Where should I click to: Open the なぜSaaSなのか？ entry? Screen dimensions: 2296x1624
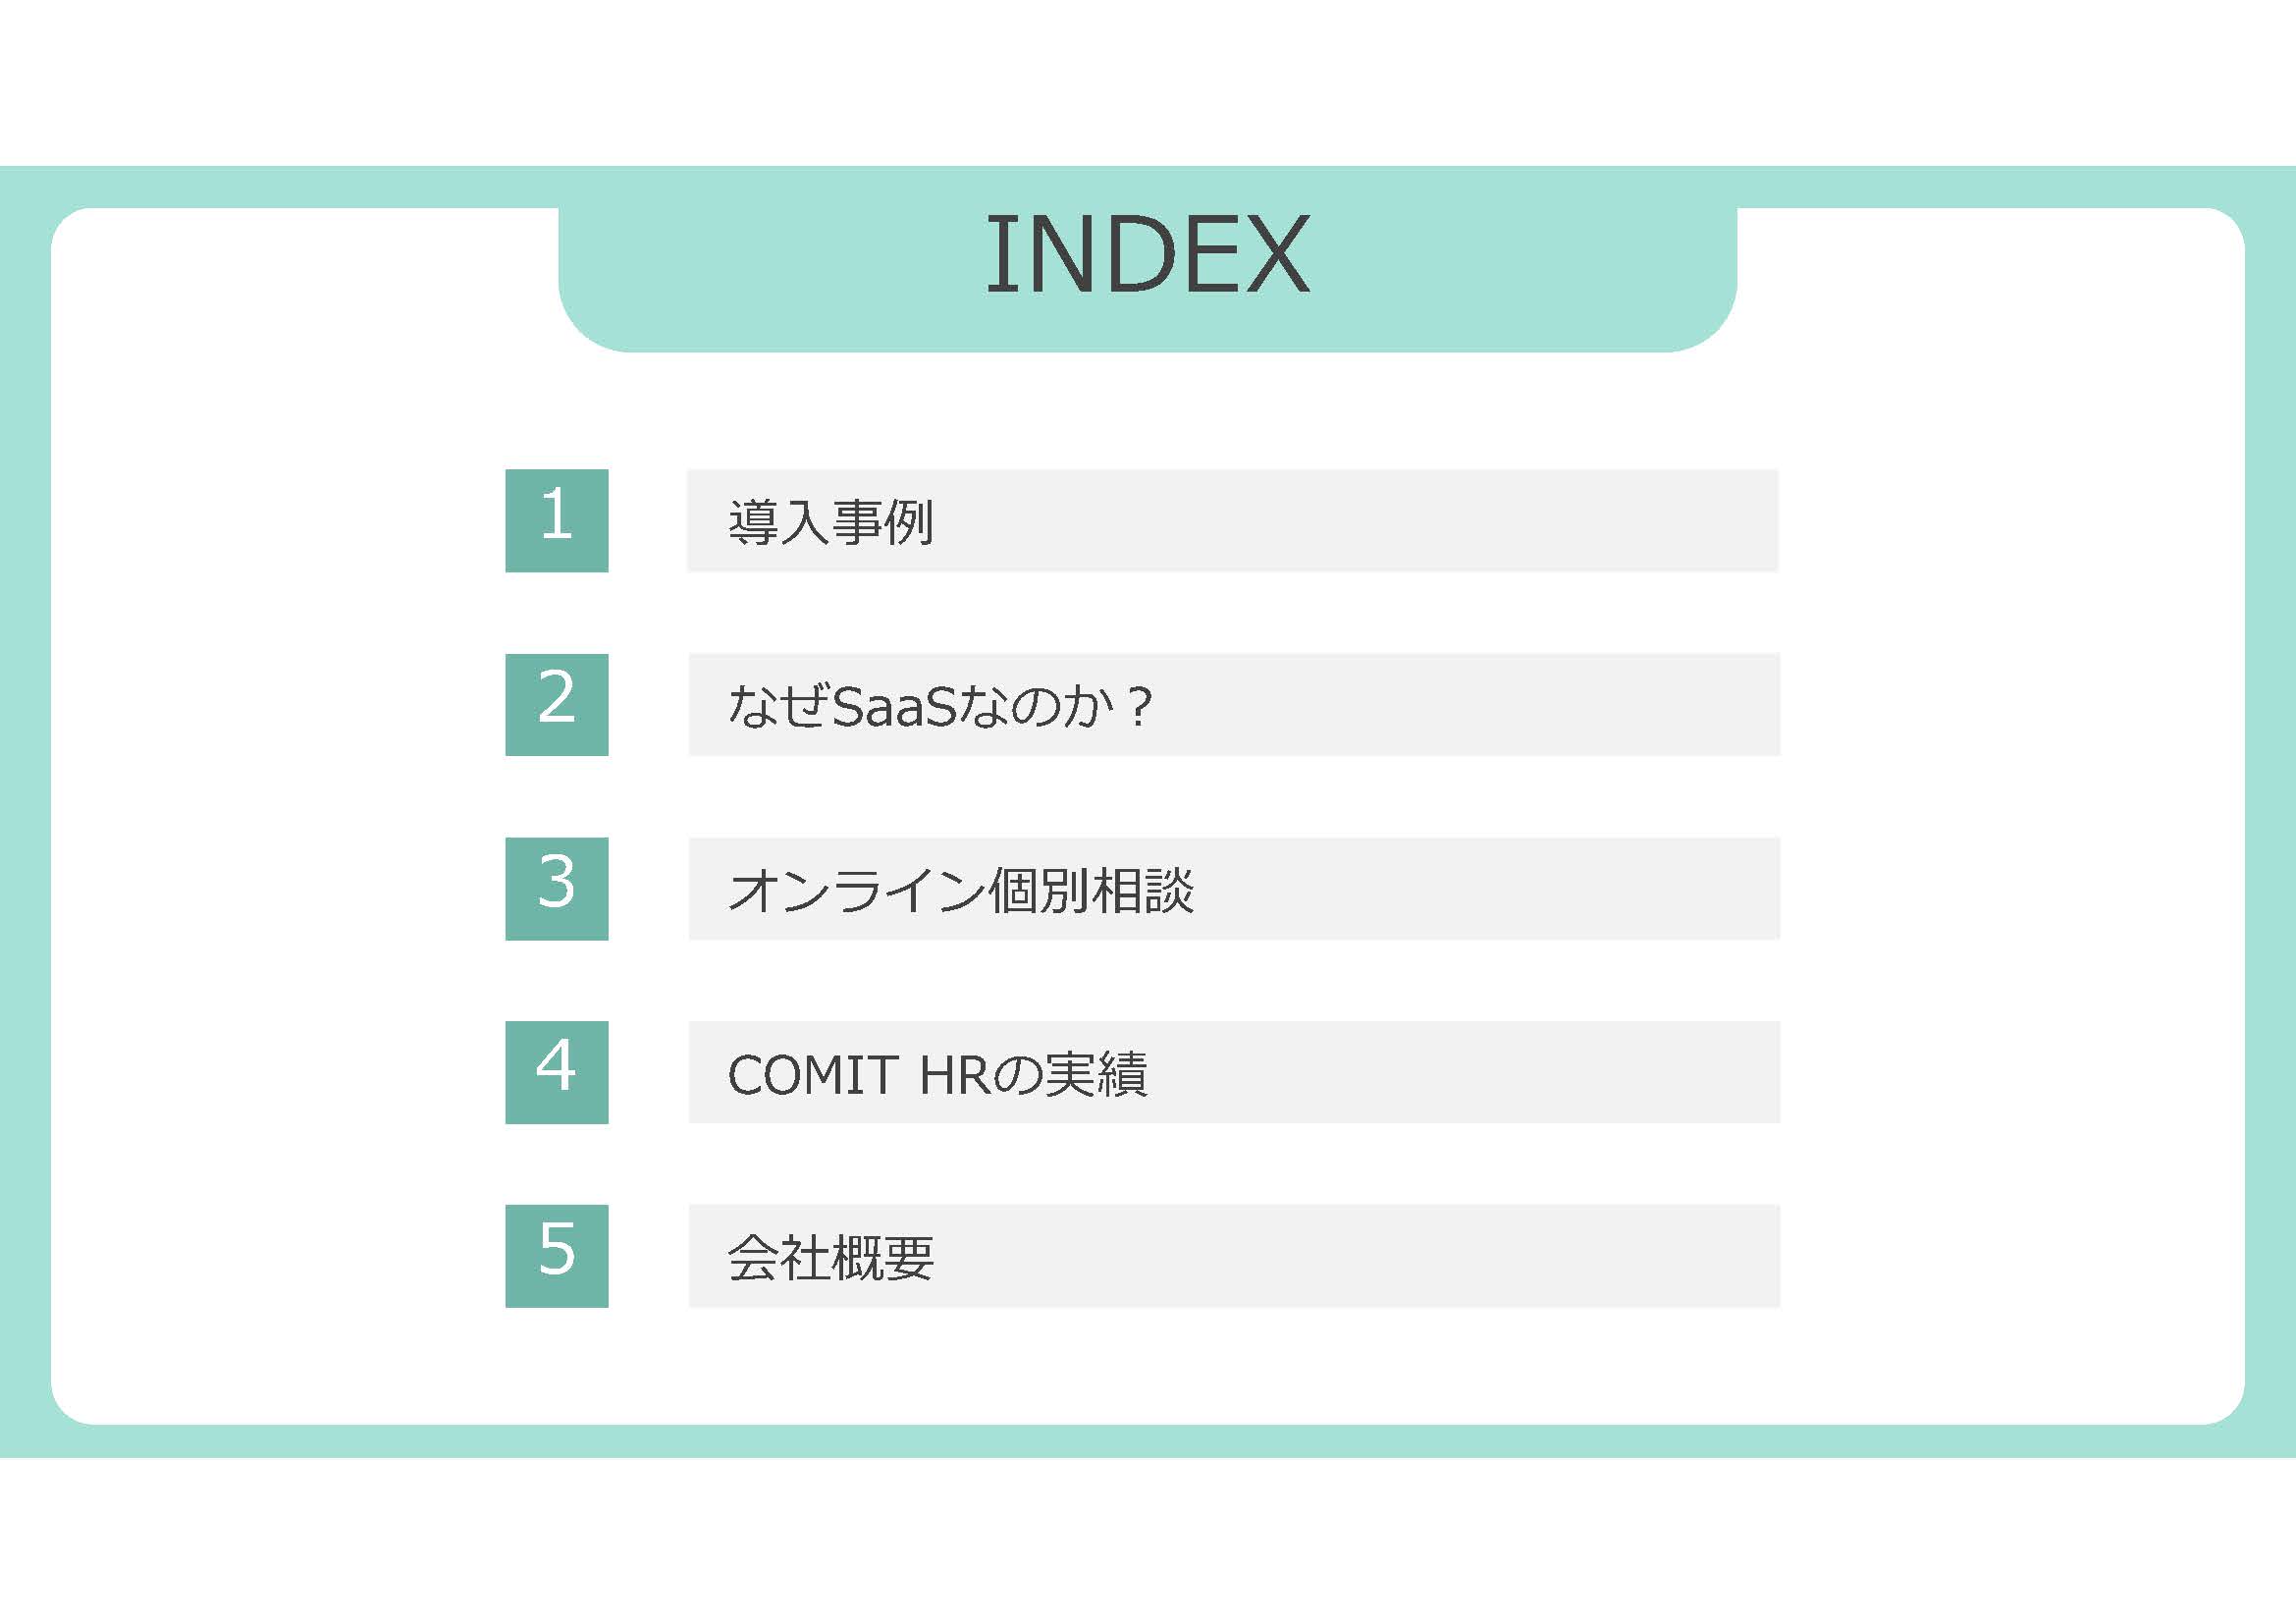click(1234, 704)
